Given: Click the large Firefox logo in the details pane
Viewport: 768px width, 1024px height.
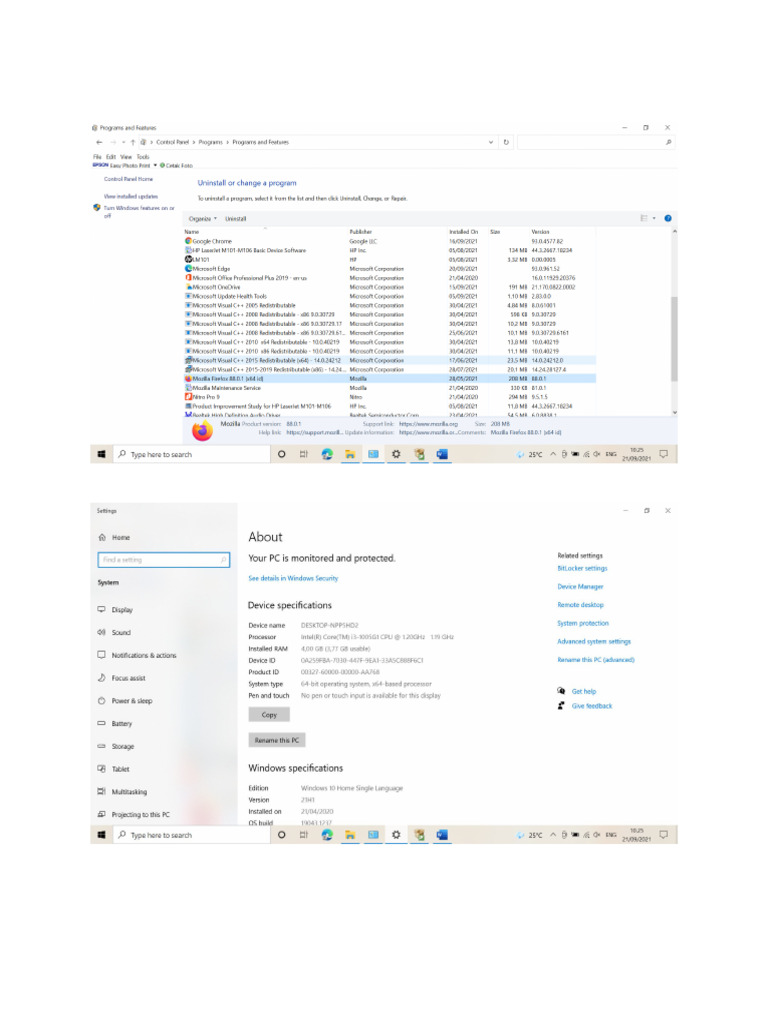Looking at the screenshot, I should [x=202, y=431].
